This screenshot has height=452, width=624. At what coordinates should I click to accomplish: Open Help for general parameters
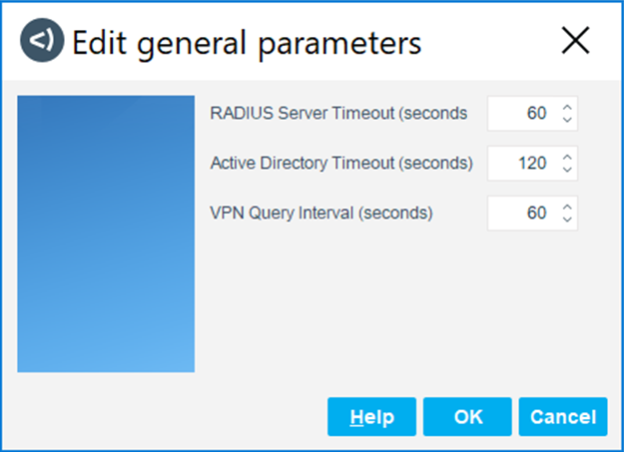pyautogui.click(x=371, y=417)
